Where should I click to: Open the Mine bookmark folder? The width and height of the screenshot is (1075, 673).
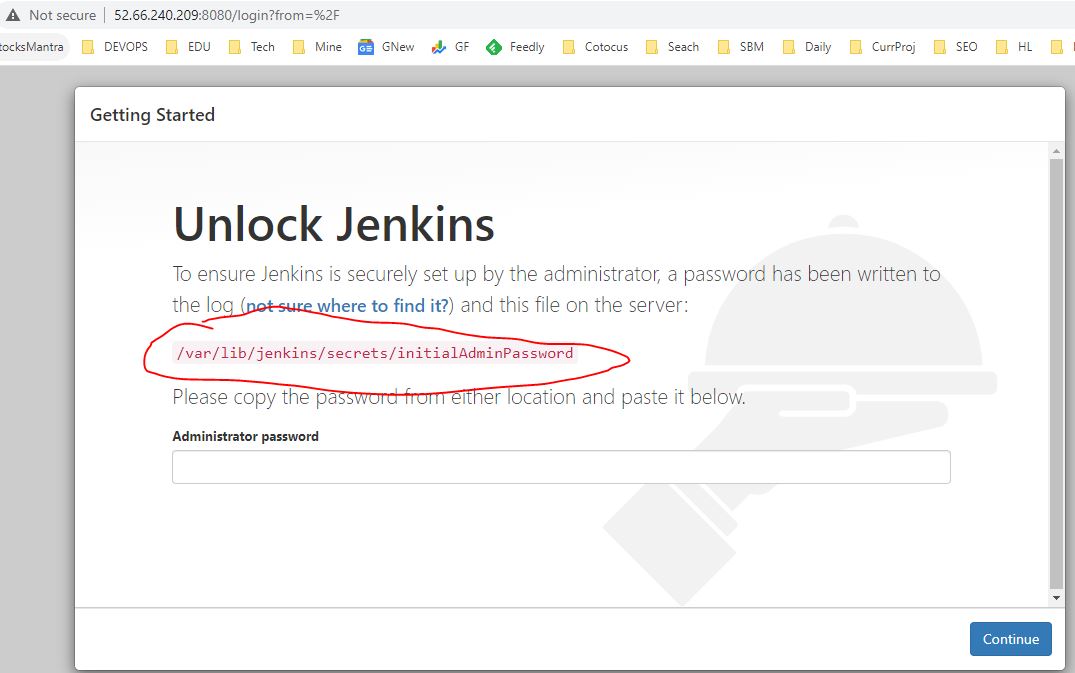tap(317, 47)
